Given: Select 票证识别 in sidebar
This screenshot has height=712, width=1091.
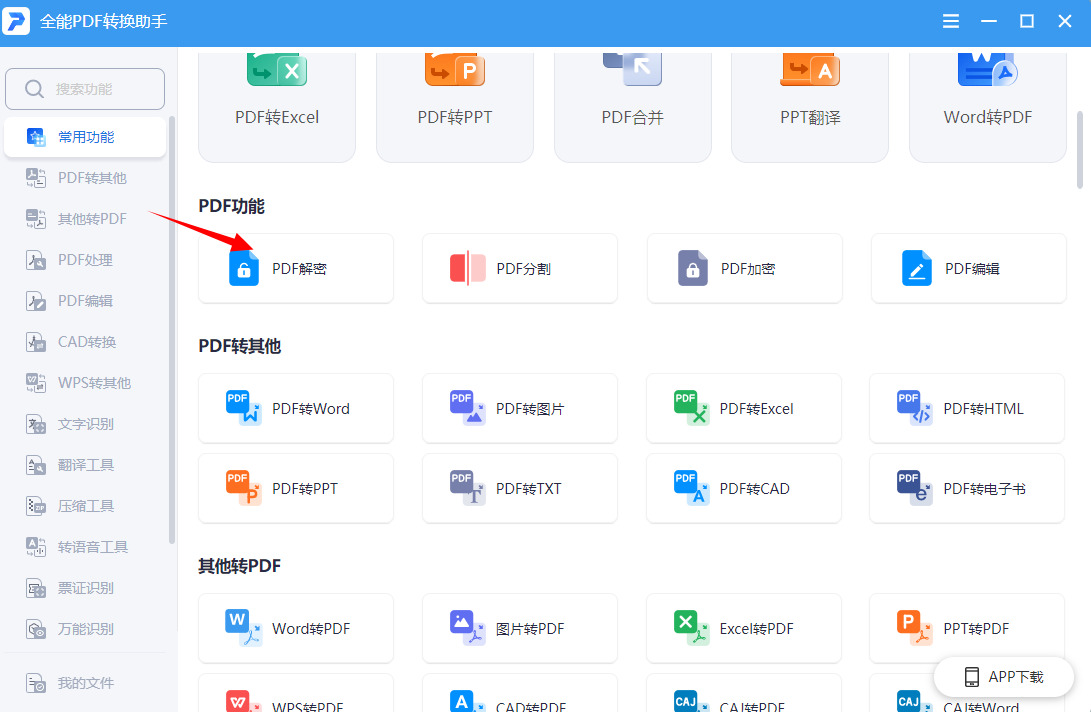Looking at the screenshot, I should [85, 589].
